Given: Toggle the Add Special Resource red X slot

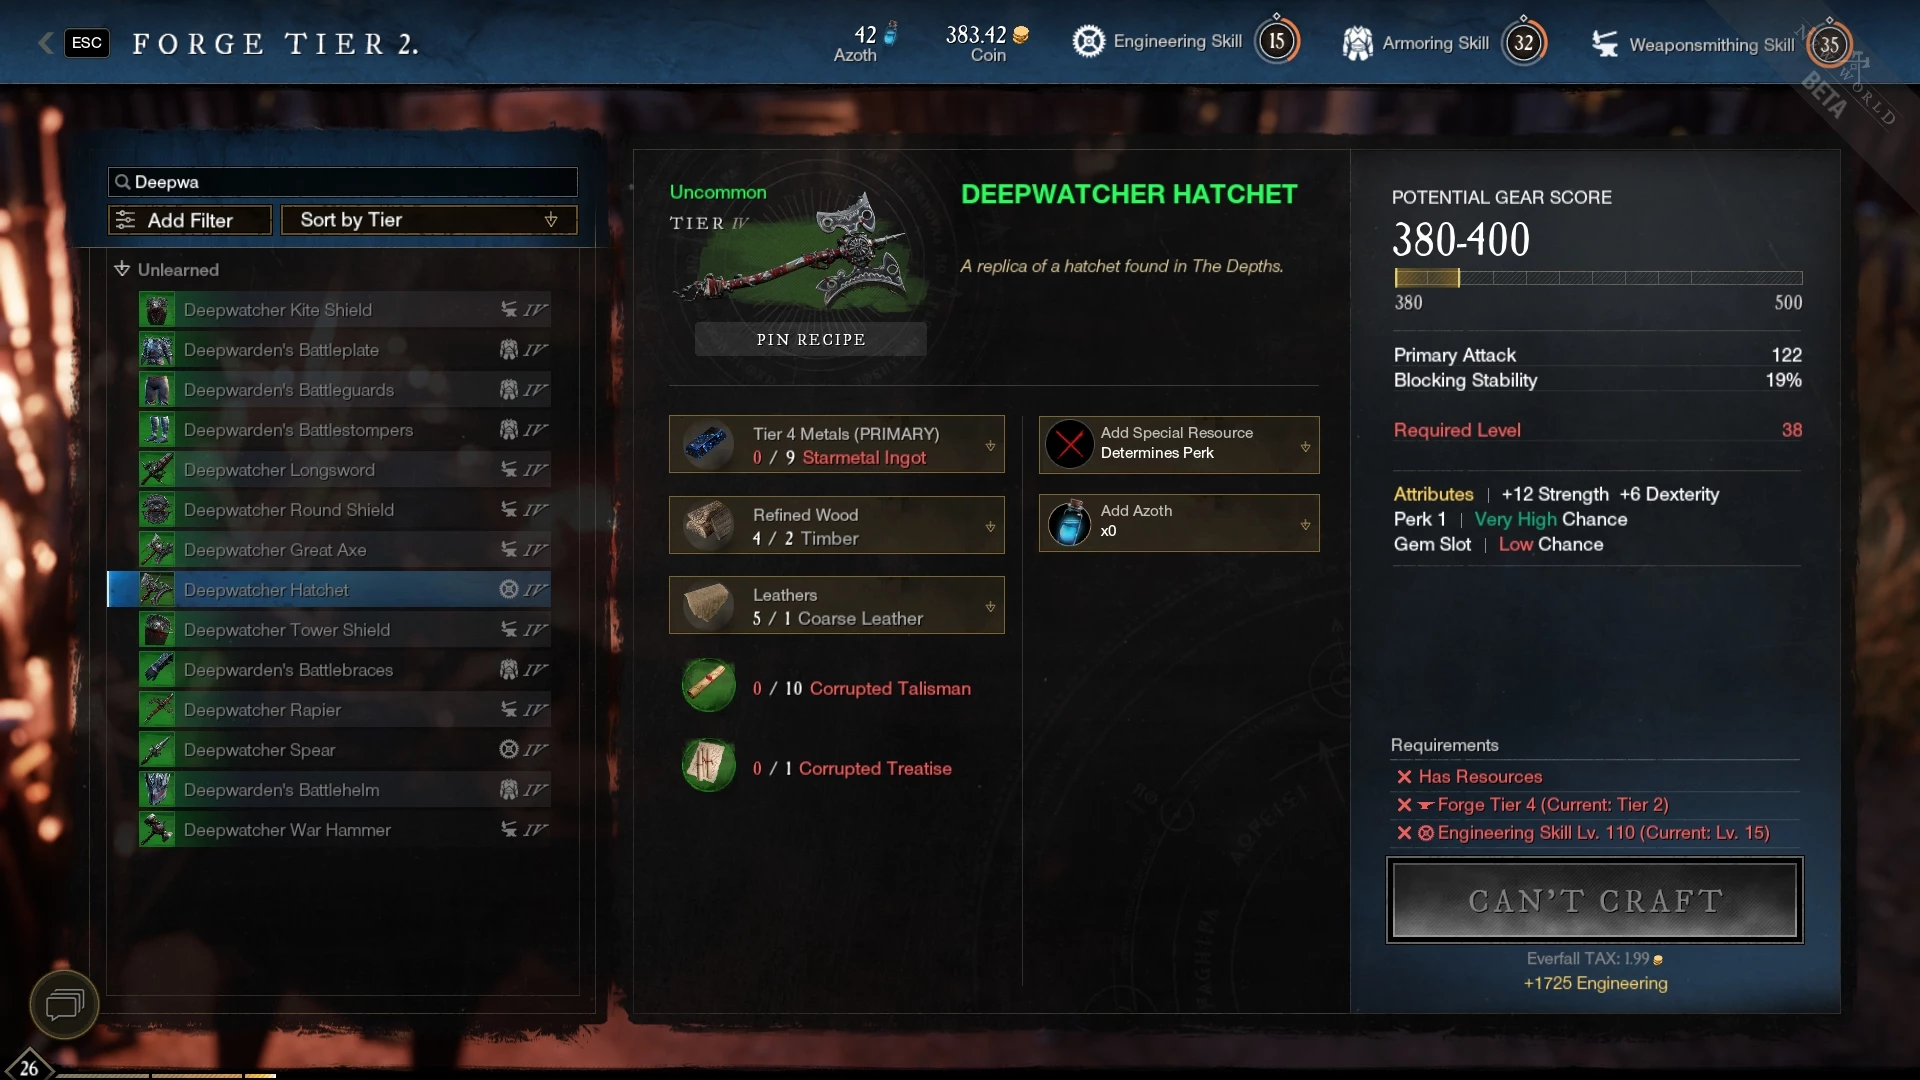Looking at the screenshot, I should coord(1069,444).
